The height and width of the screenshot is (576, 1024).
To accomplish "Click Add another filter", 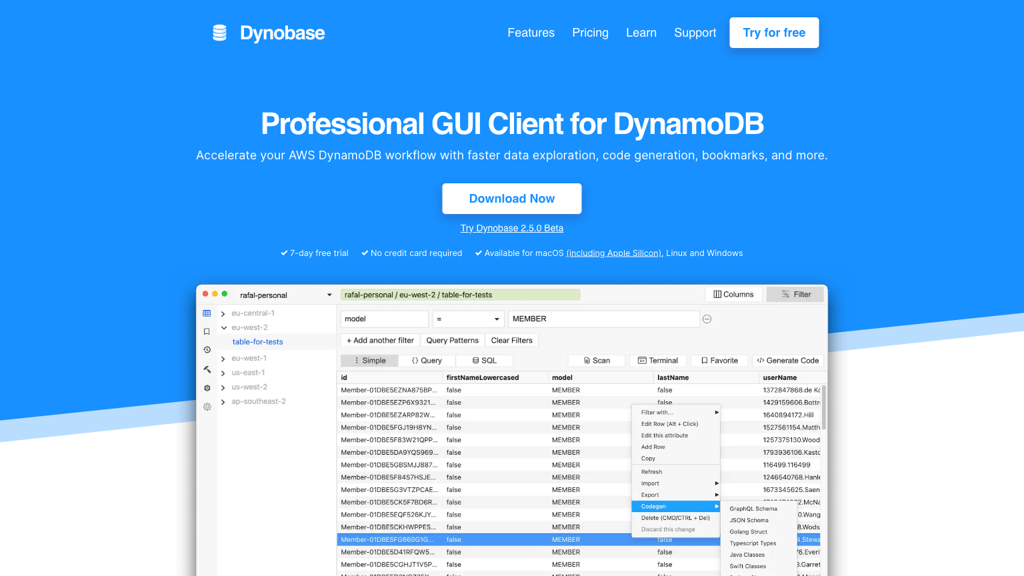I will coord(381,340).
